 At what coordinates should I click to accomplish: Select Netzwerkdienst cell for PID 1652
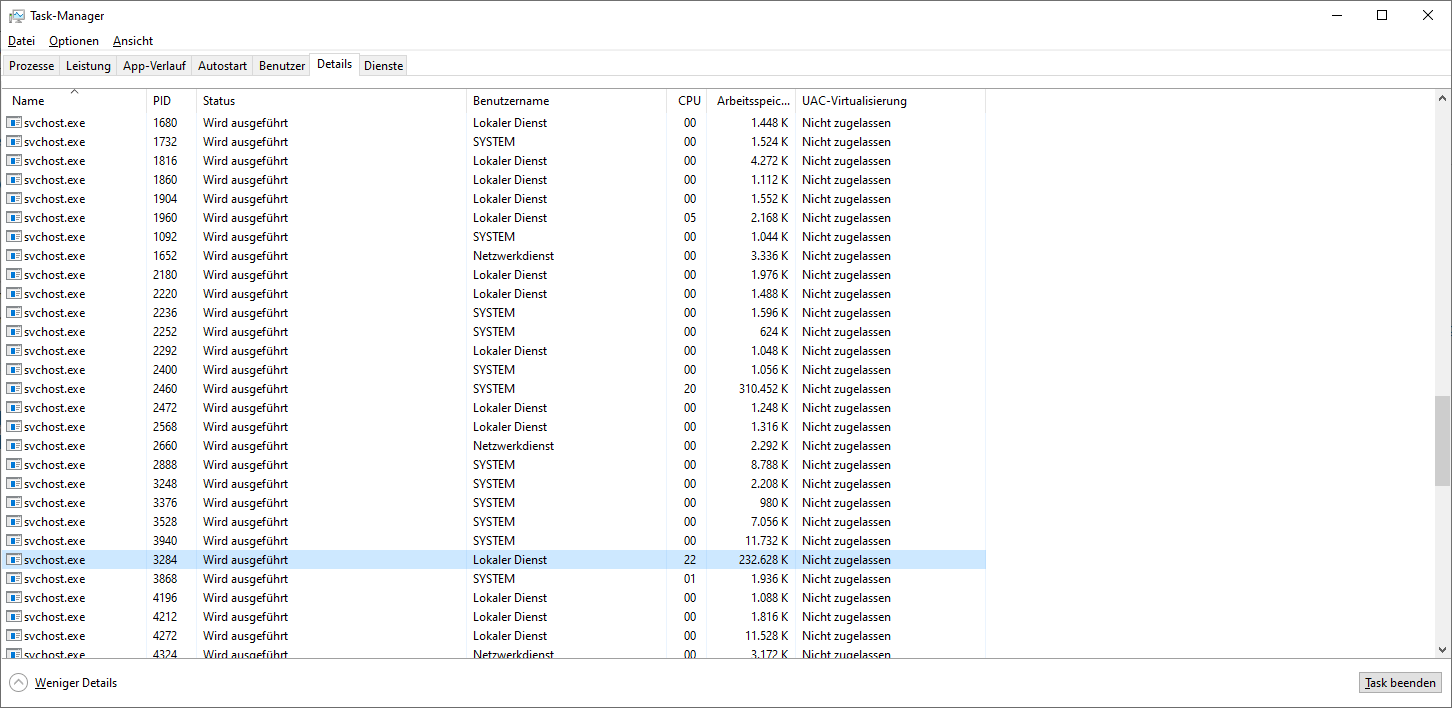point(513,256)
